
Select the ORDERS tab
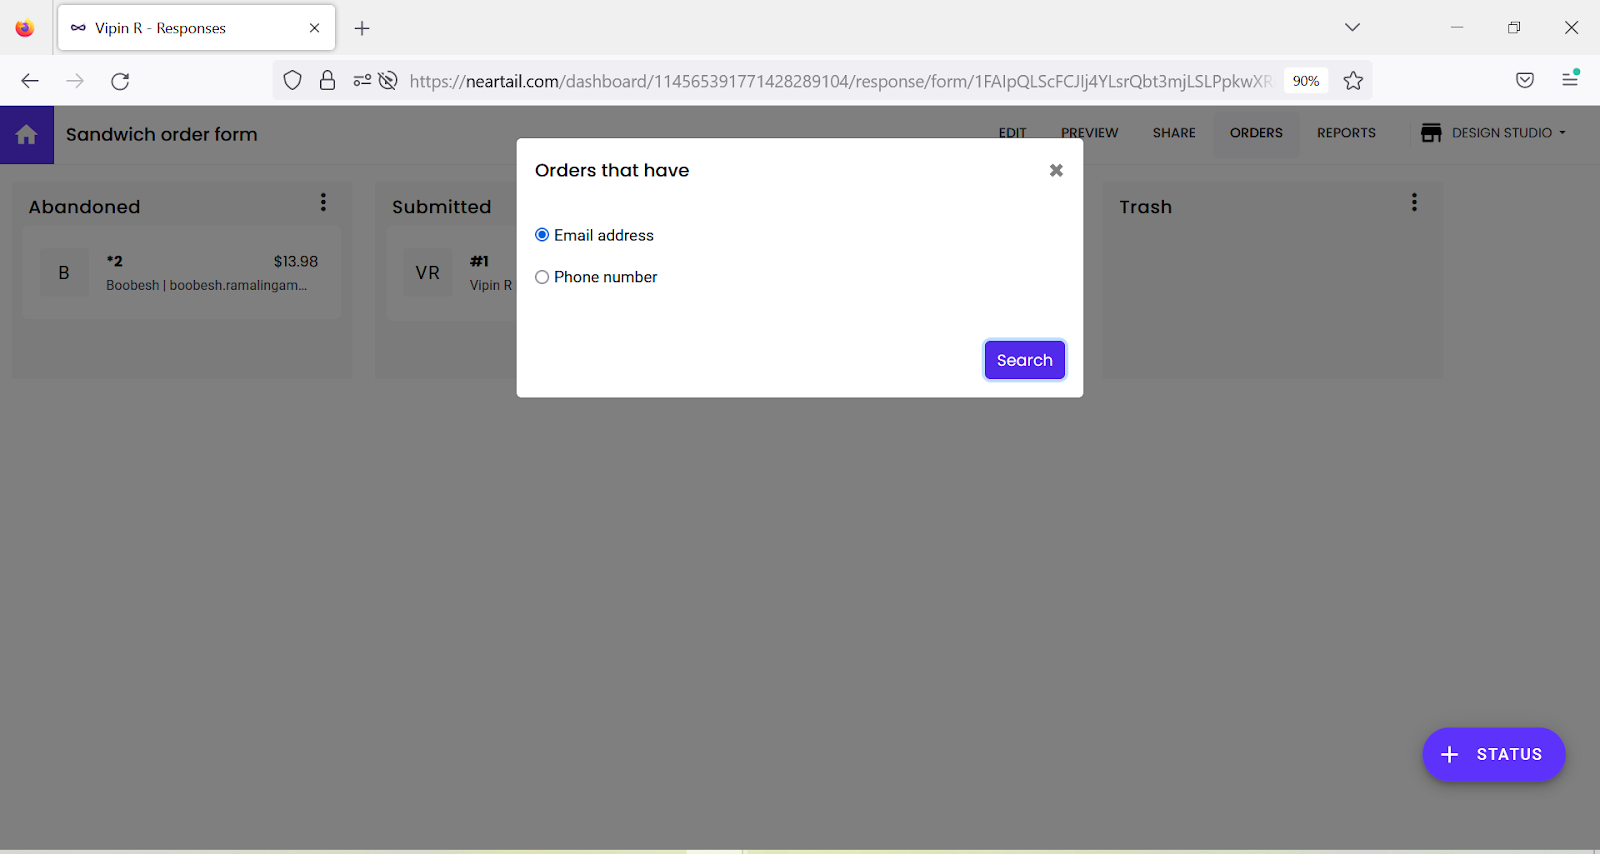(1256, 133)
